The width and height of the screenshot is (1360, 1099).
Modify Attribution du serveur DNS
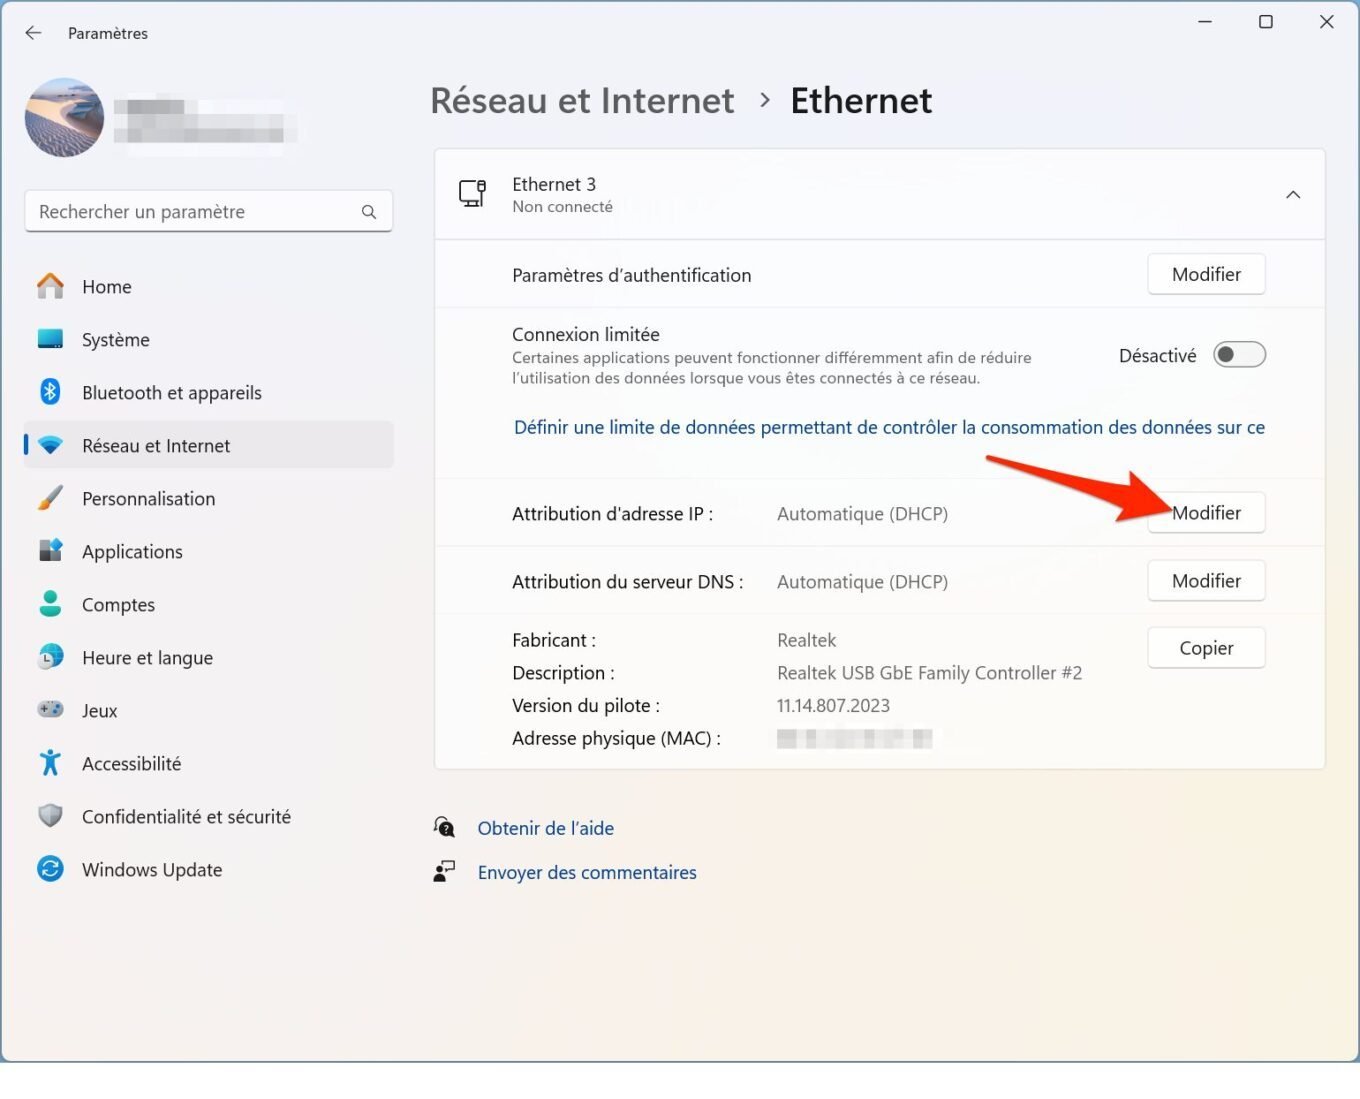(x=1206, y=581)
